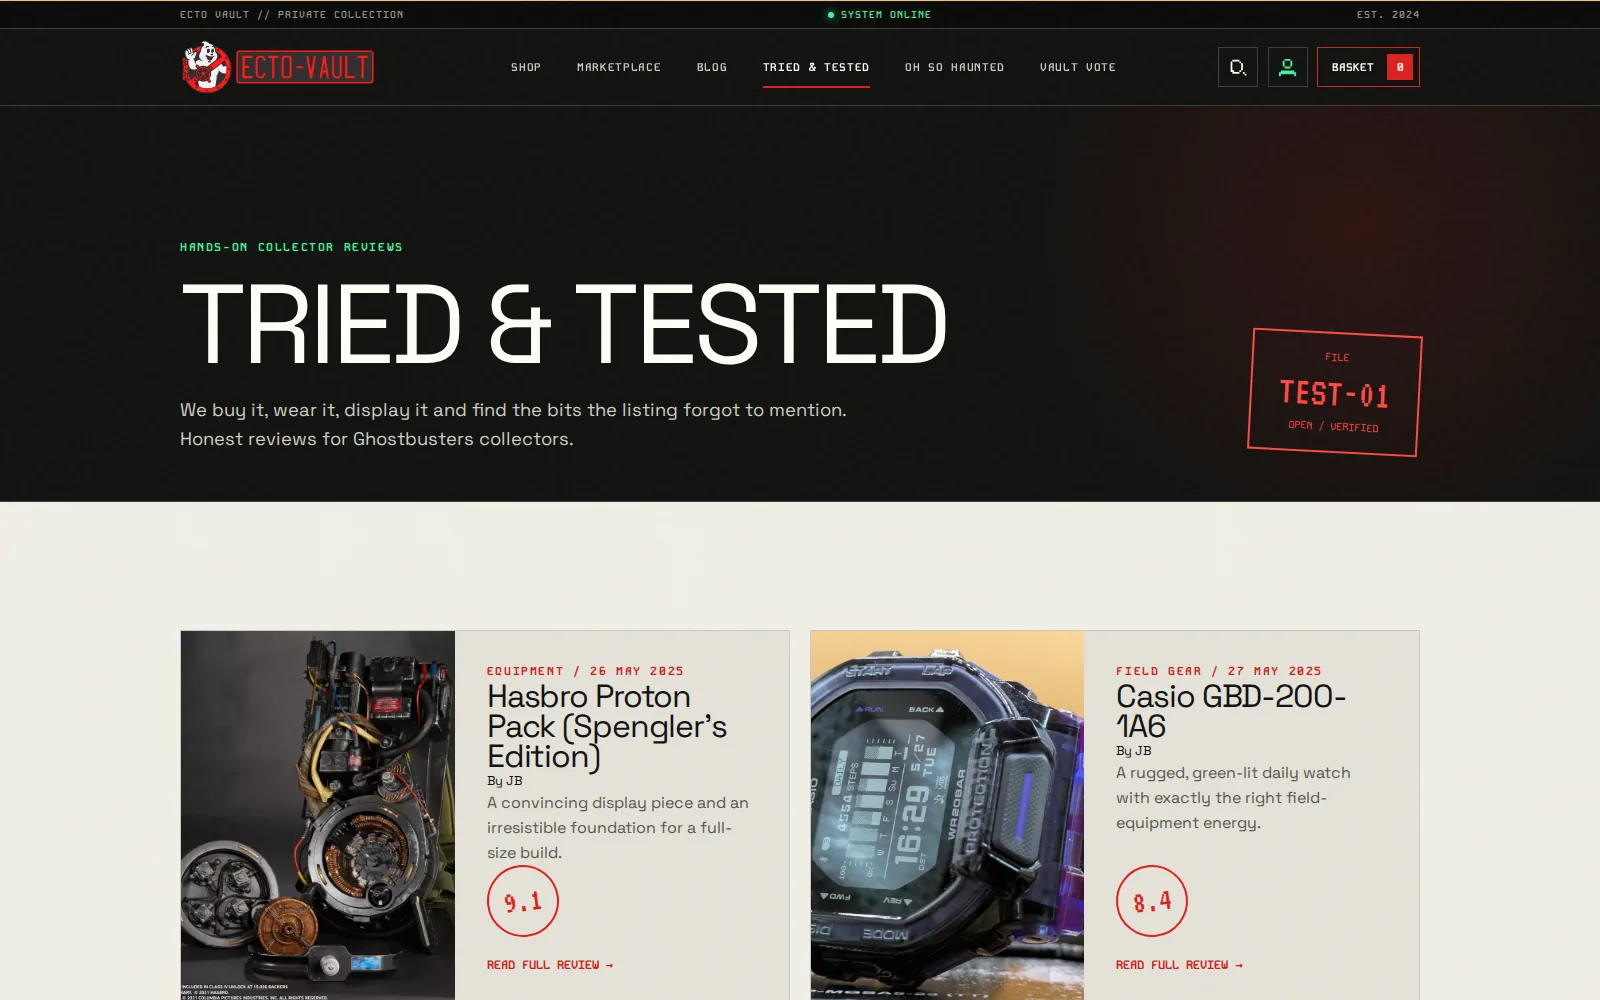The image size is (1600, 1000).
Task: Go to the Vault Vote page
Action: point(1078,67)
